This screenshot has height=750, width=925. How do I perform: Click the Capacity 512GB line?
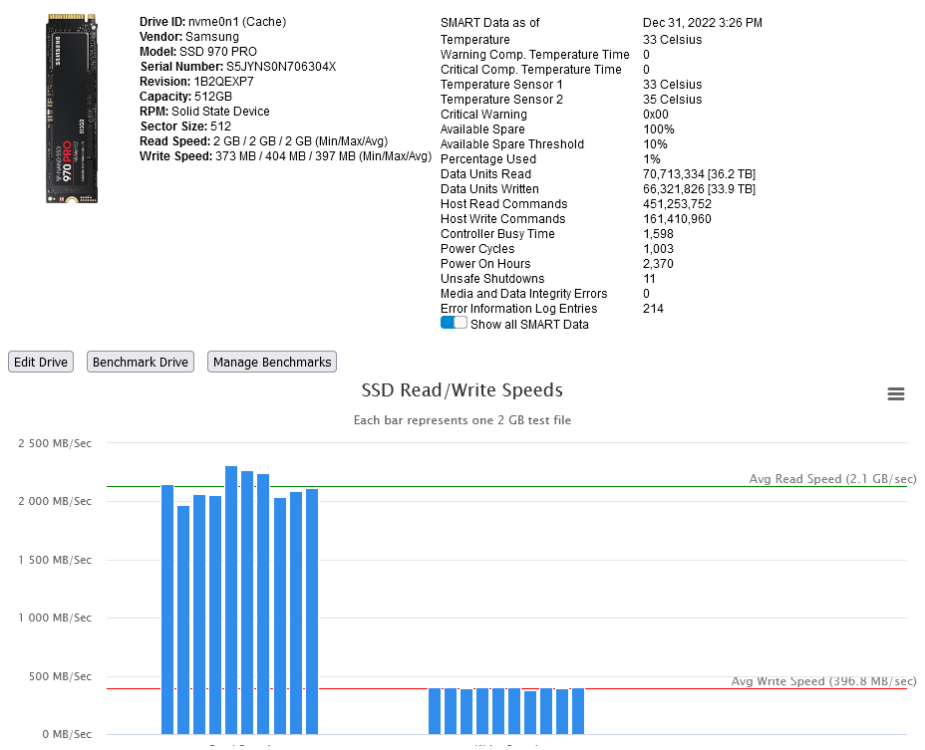point(186,96)
